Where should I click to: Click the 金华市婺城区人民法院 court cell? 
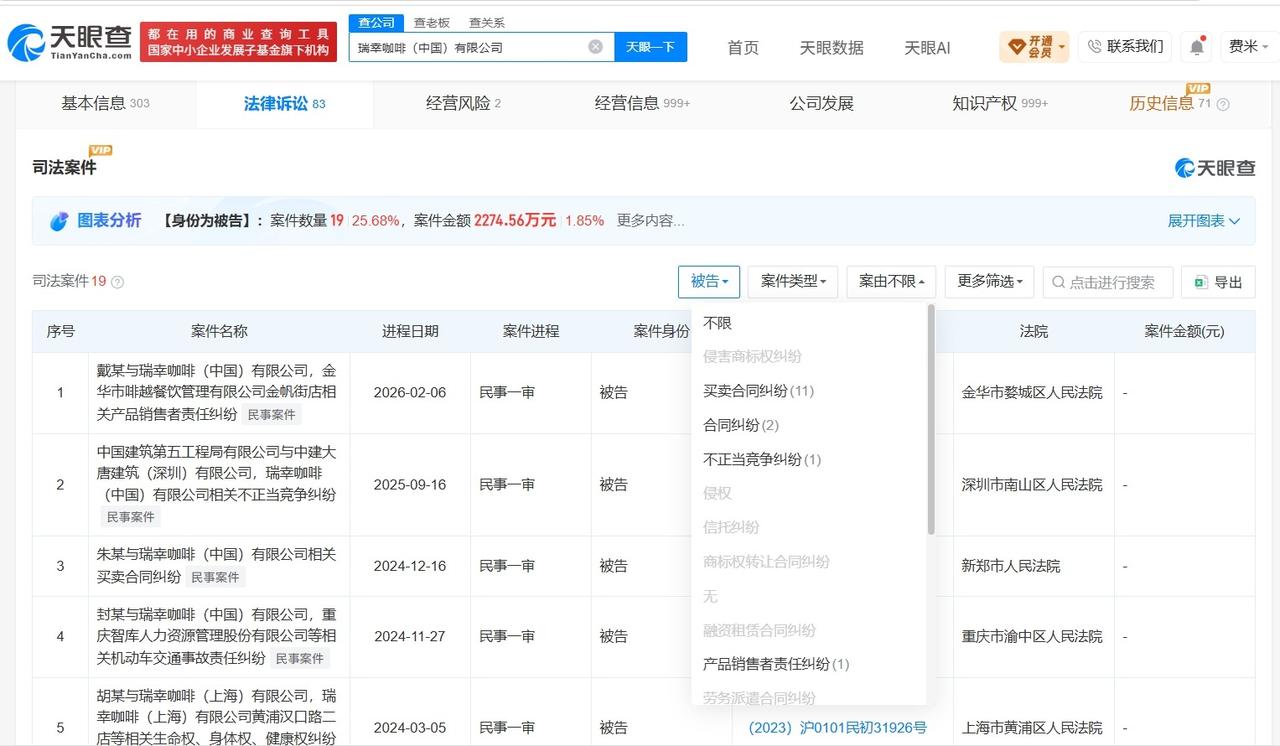pos(1032,392)
